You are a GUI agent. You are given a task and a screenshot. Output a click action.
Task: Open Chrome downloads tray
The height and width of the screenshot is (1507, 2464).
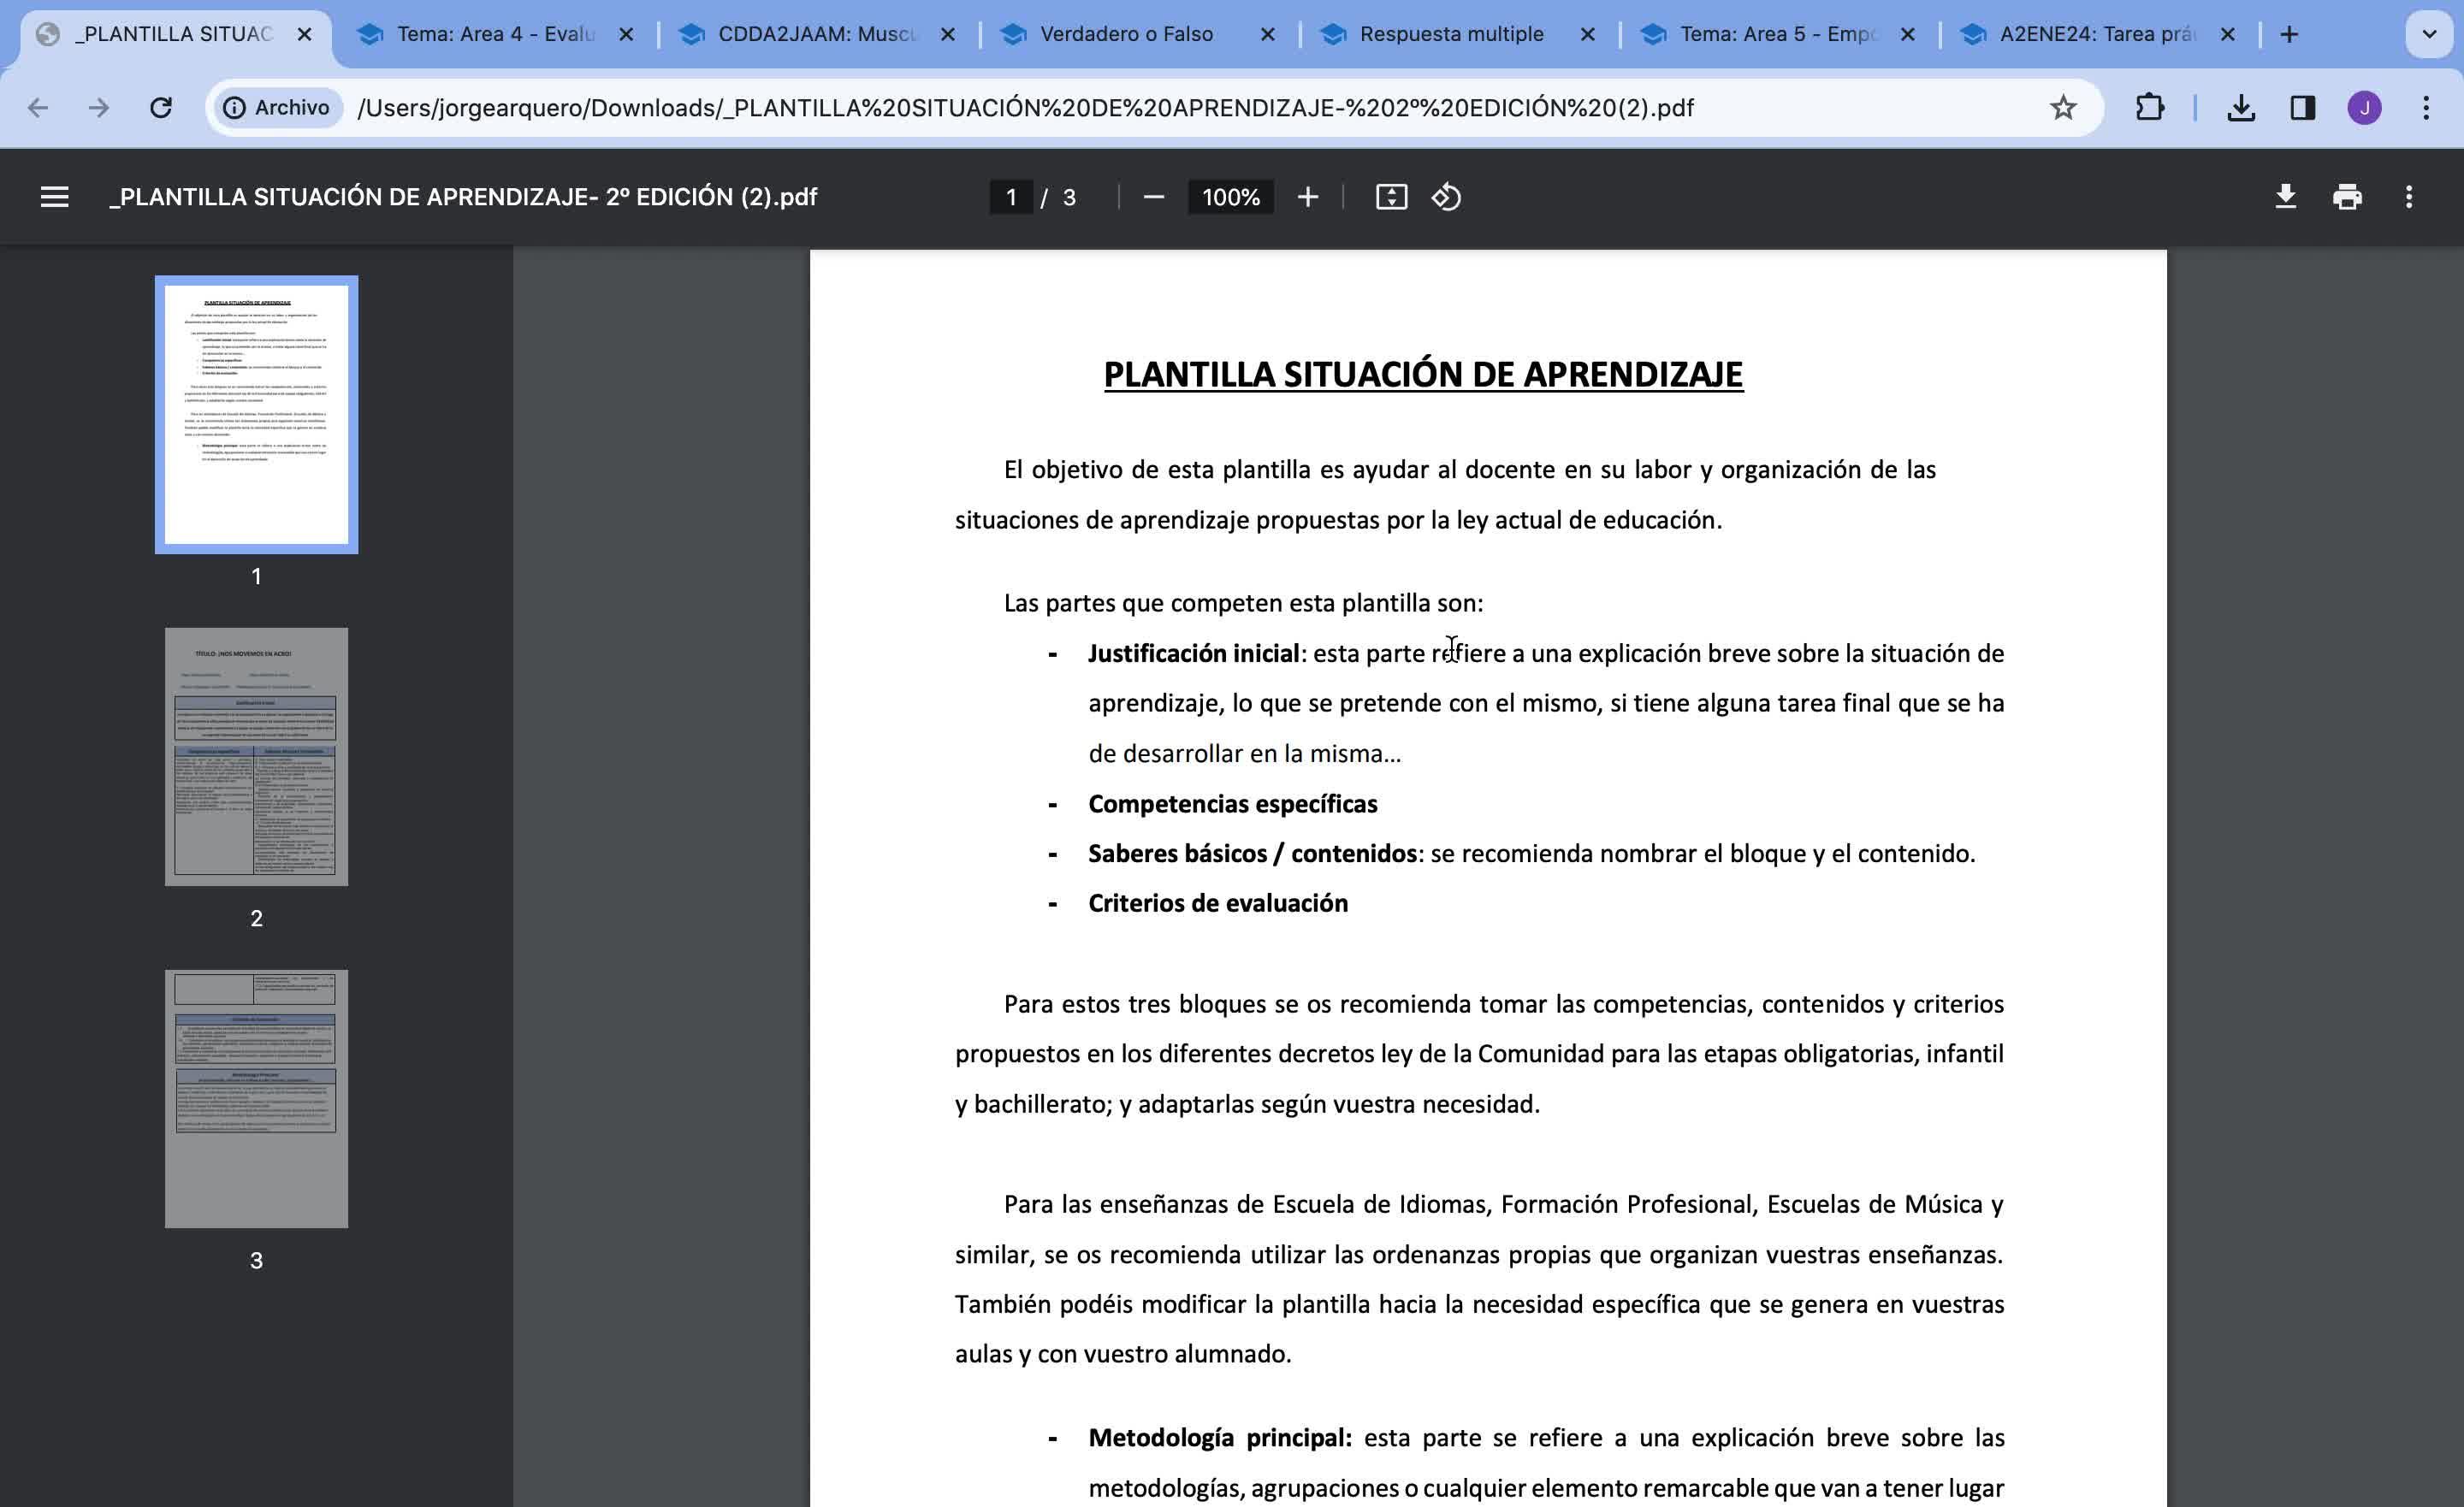click(x=2241, y=108)
